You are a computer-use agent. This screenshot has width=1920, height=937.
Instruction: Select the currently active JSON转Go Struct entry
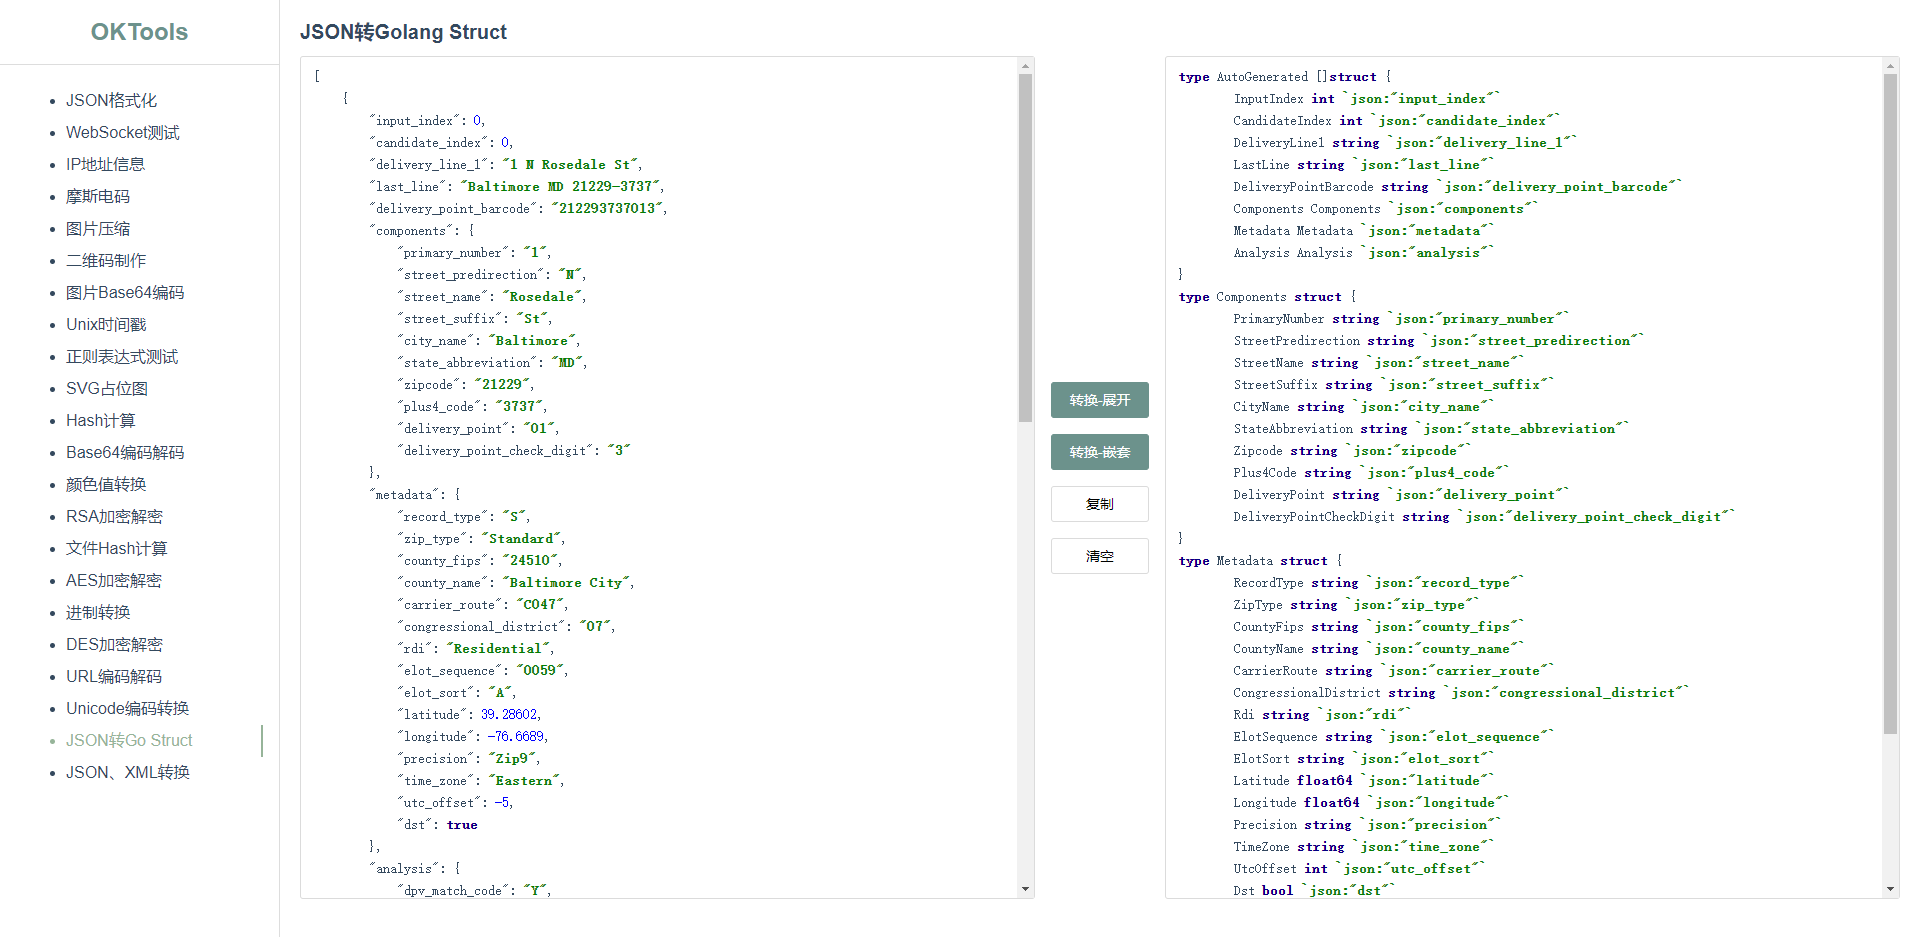[128, 740]
